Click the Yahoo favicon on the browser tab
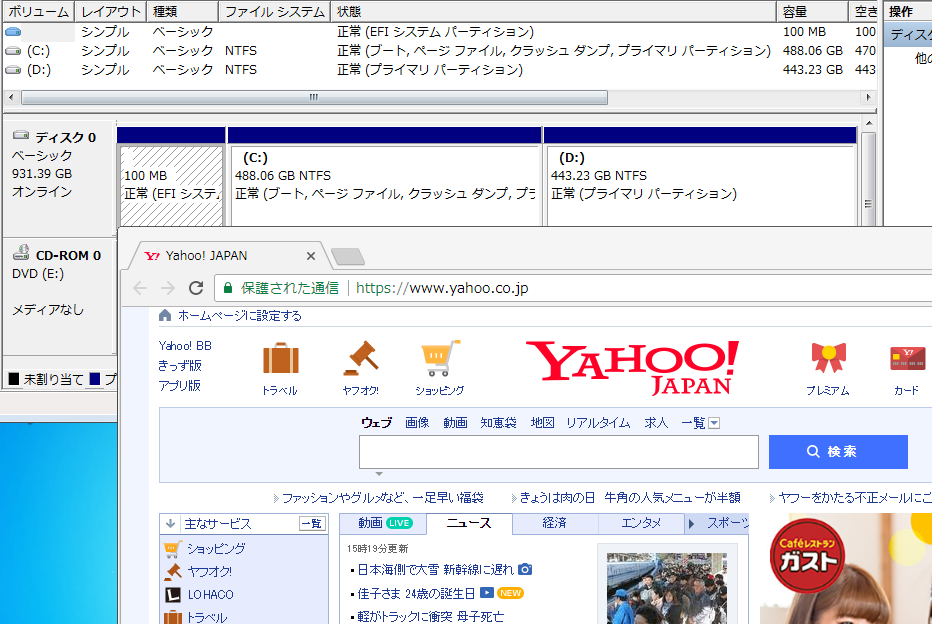932x624 pixels. click(152, 256)
